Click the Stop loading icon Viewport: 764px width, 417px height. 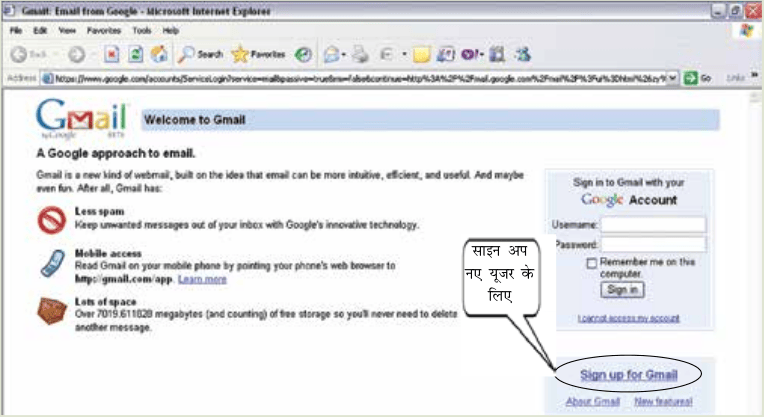[x=112, y=55]
